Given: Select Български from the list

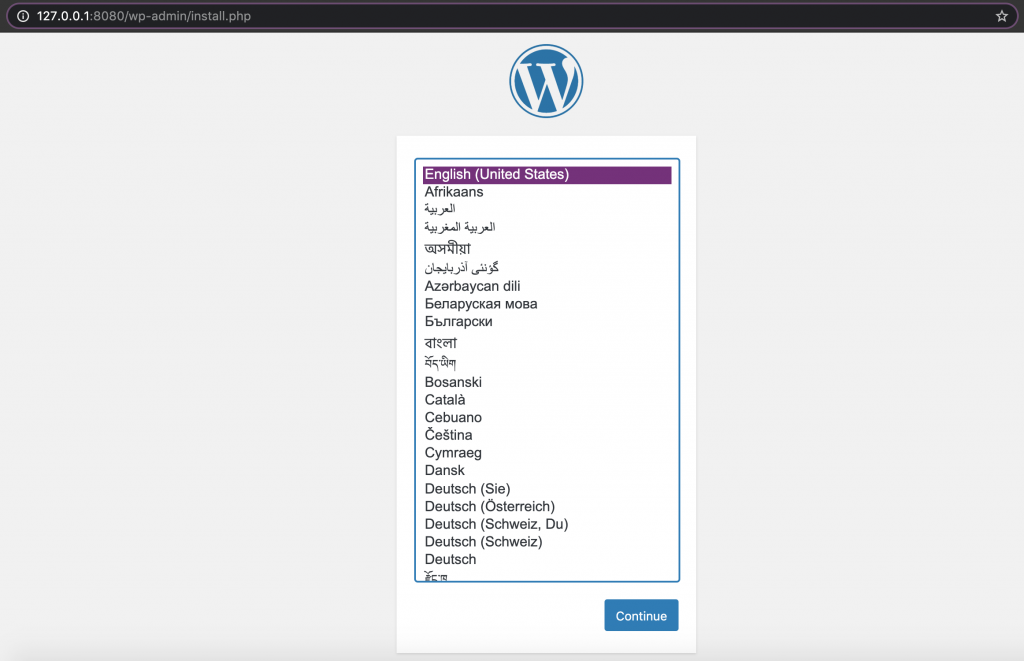Looking at the screenshot, I should (x=458, y=322).
